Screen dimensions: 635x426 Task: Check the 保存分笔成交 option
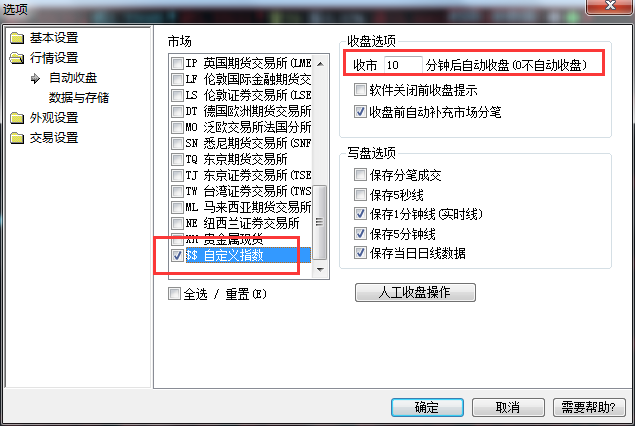[360, 175]
